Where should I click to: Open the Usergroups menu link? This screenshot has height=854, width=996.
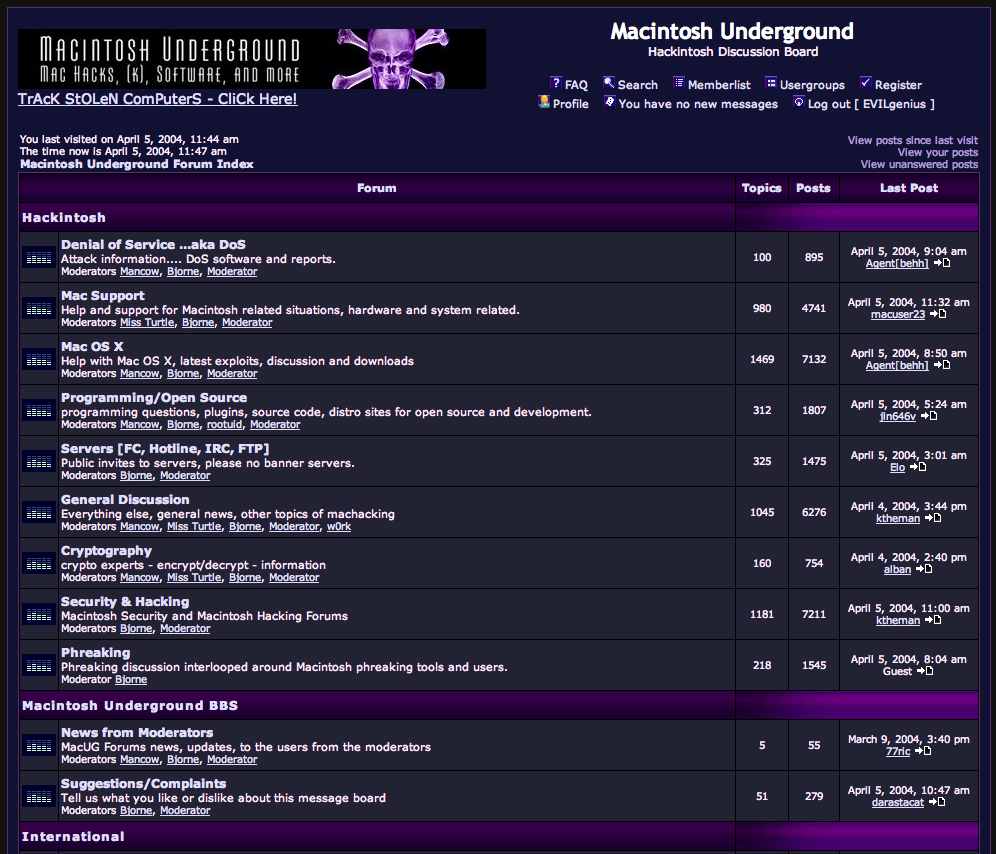(812, 85)
